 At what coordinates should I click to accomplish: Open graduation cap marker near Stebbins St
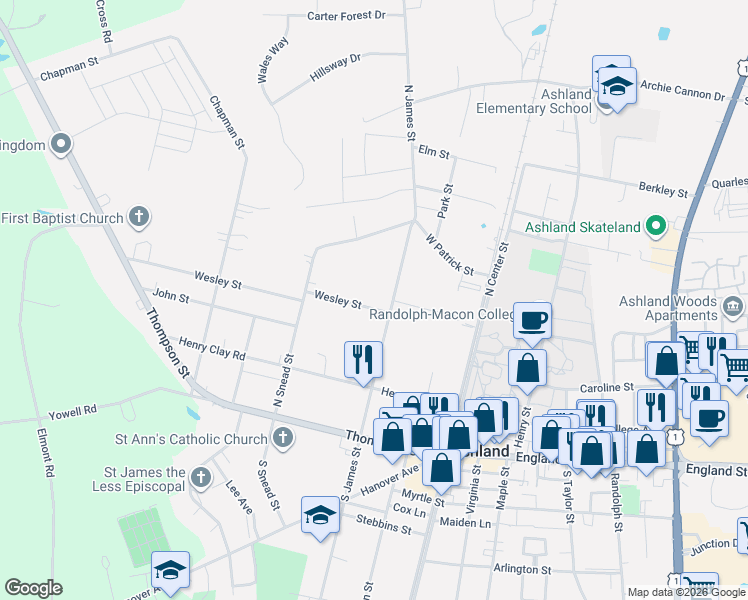point(320,517)
